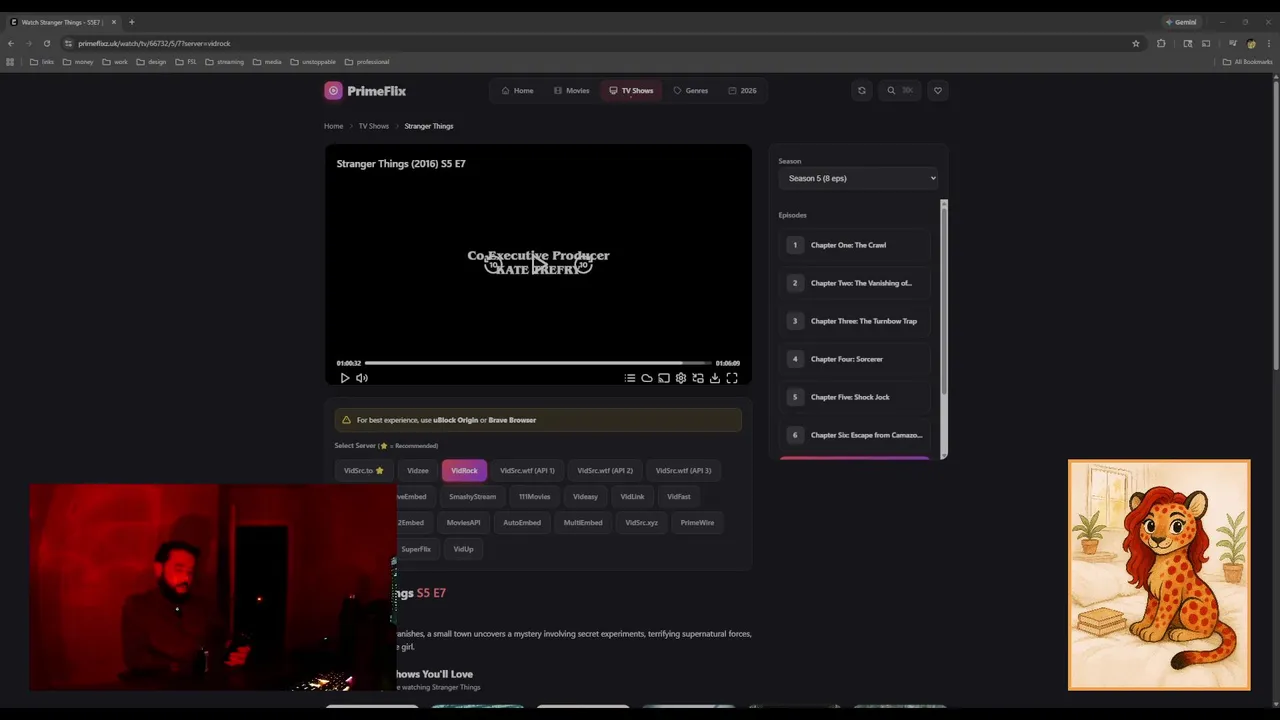Viewport: 1280px width, 720px height.
Task: Choose the MultiEmbed server
Action: tap(583, 522)
